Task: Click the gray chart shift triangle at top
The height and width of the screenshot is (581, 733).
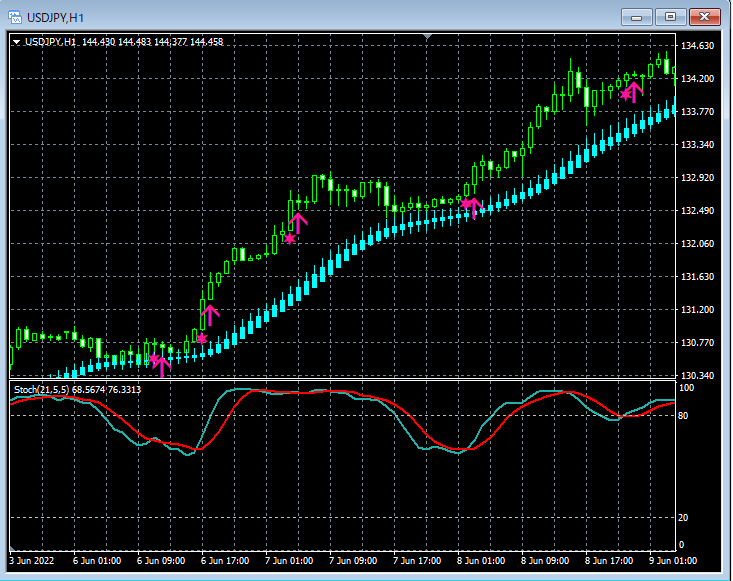Action: pos(428,37)
